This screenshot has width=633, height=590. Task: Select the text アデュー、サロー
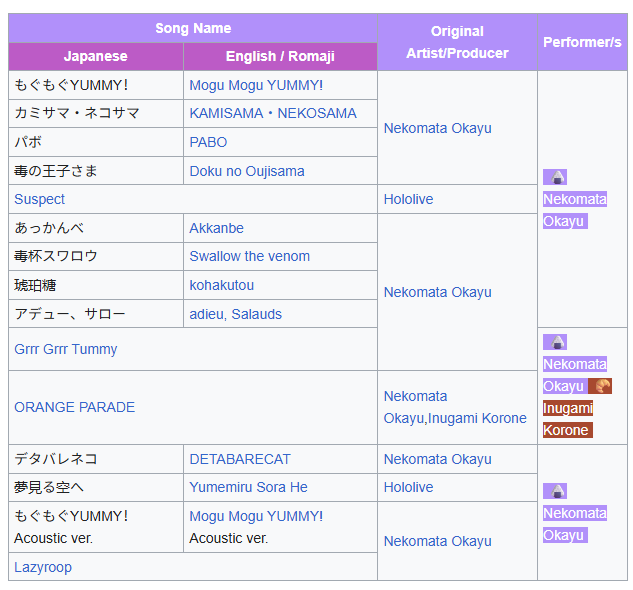click(70, 314)
